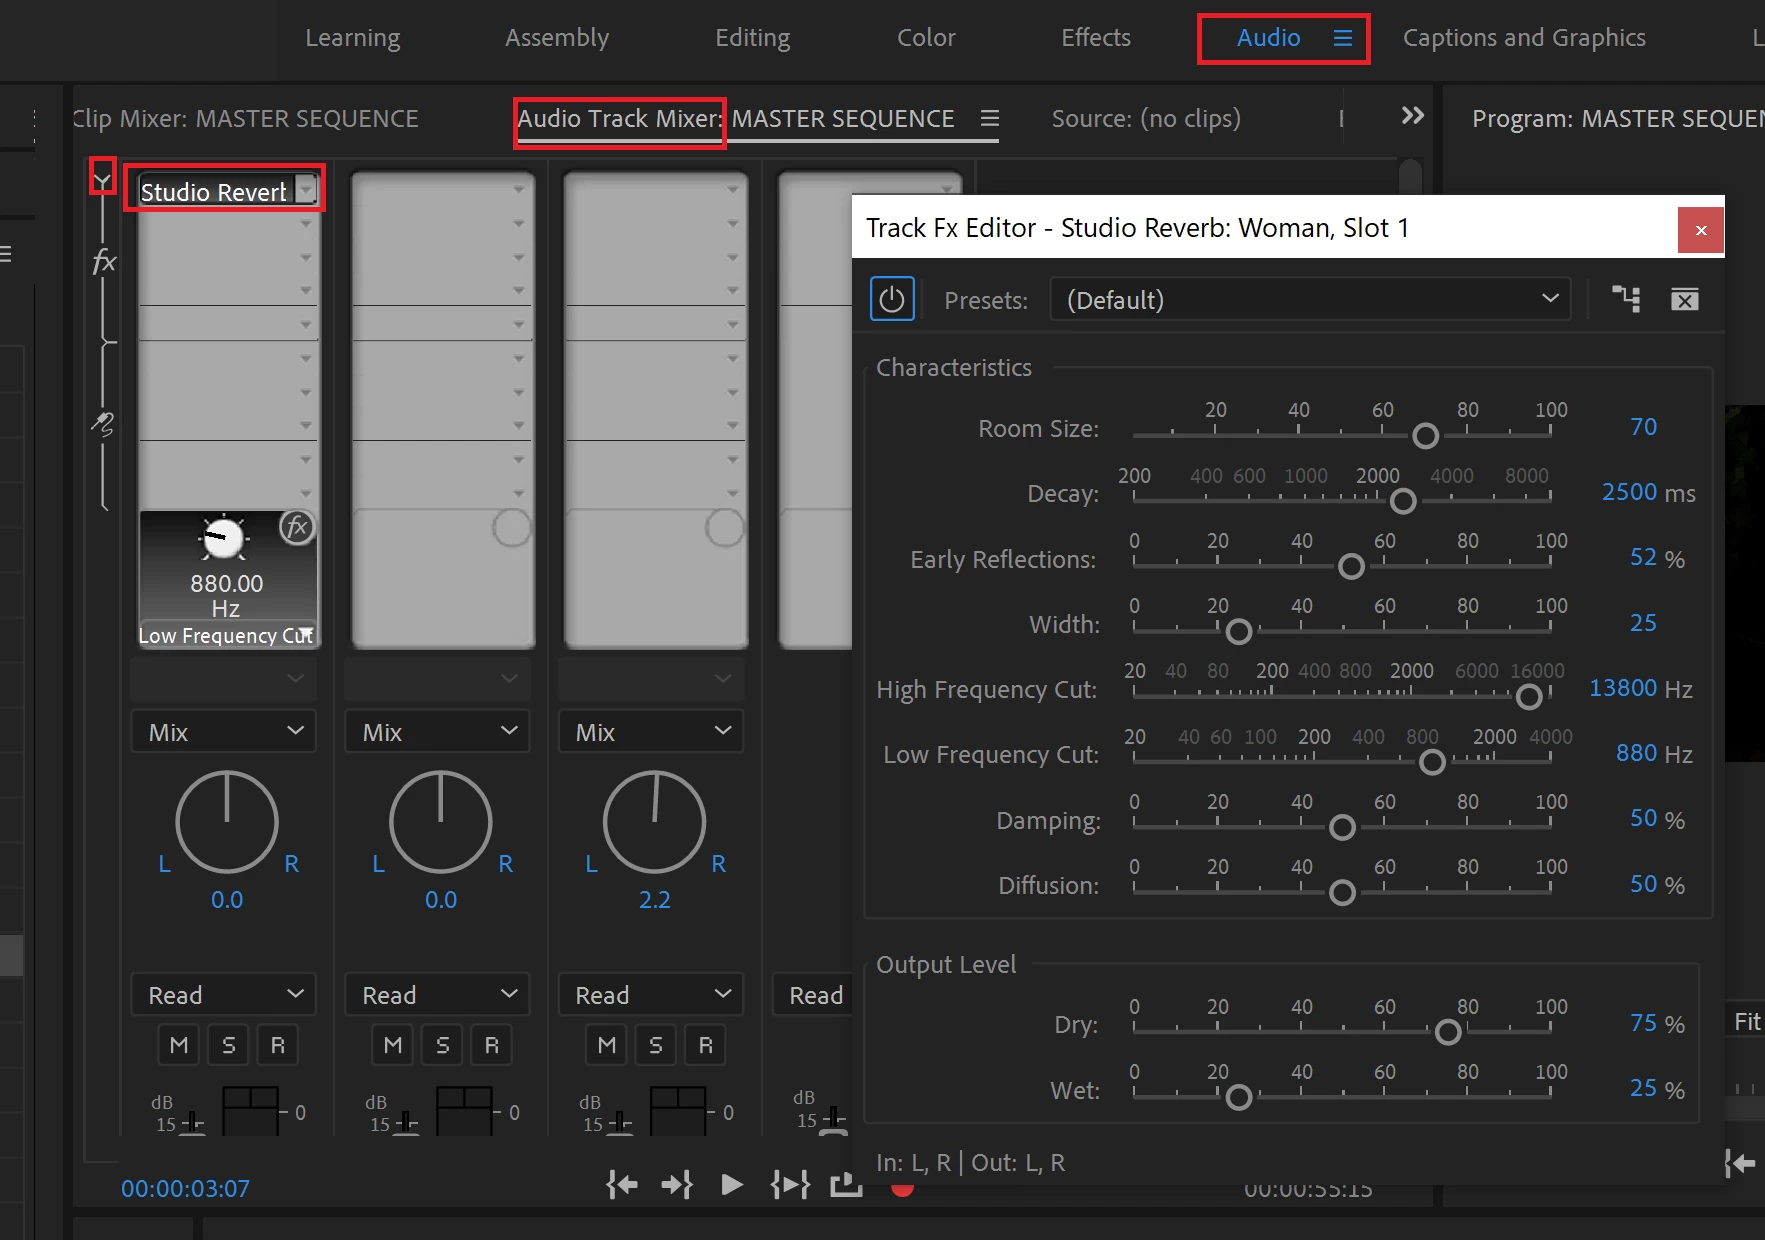
Task: Go to In point button
Action: click(622, 1185)
